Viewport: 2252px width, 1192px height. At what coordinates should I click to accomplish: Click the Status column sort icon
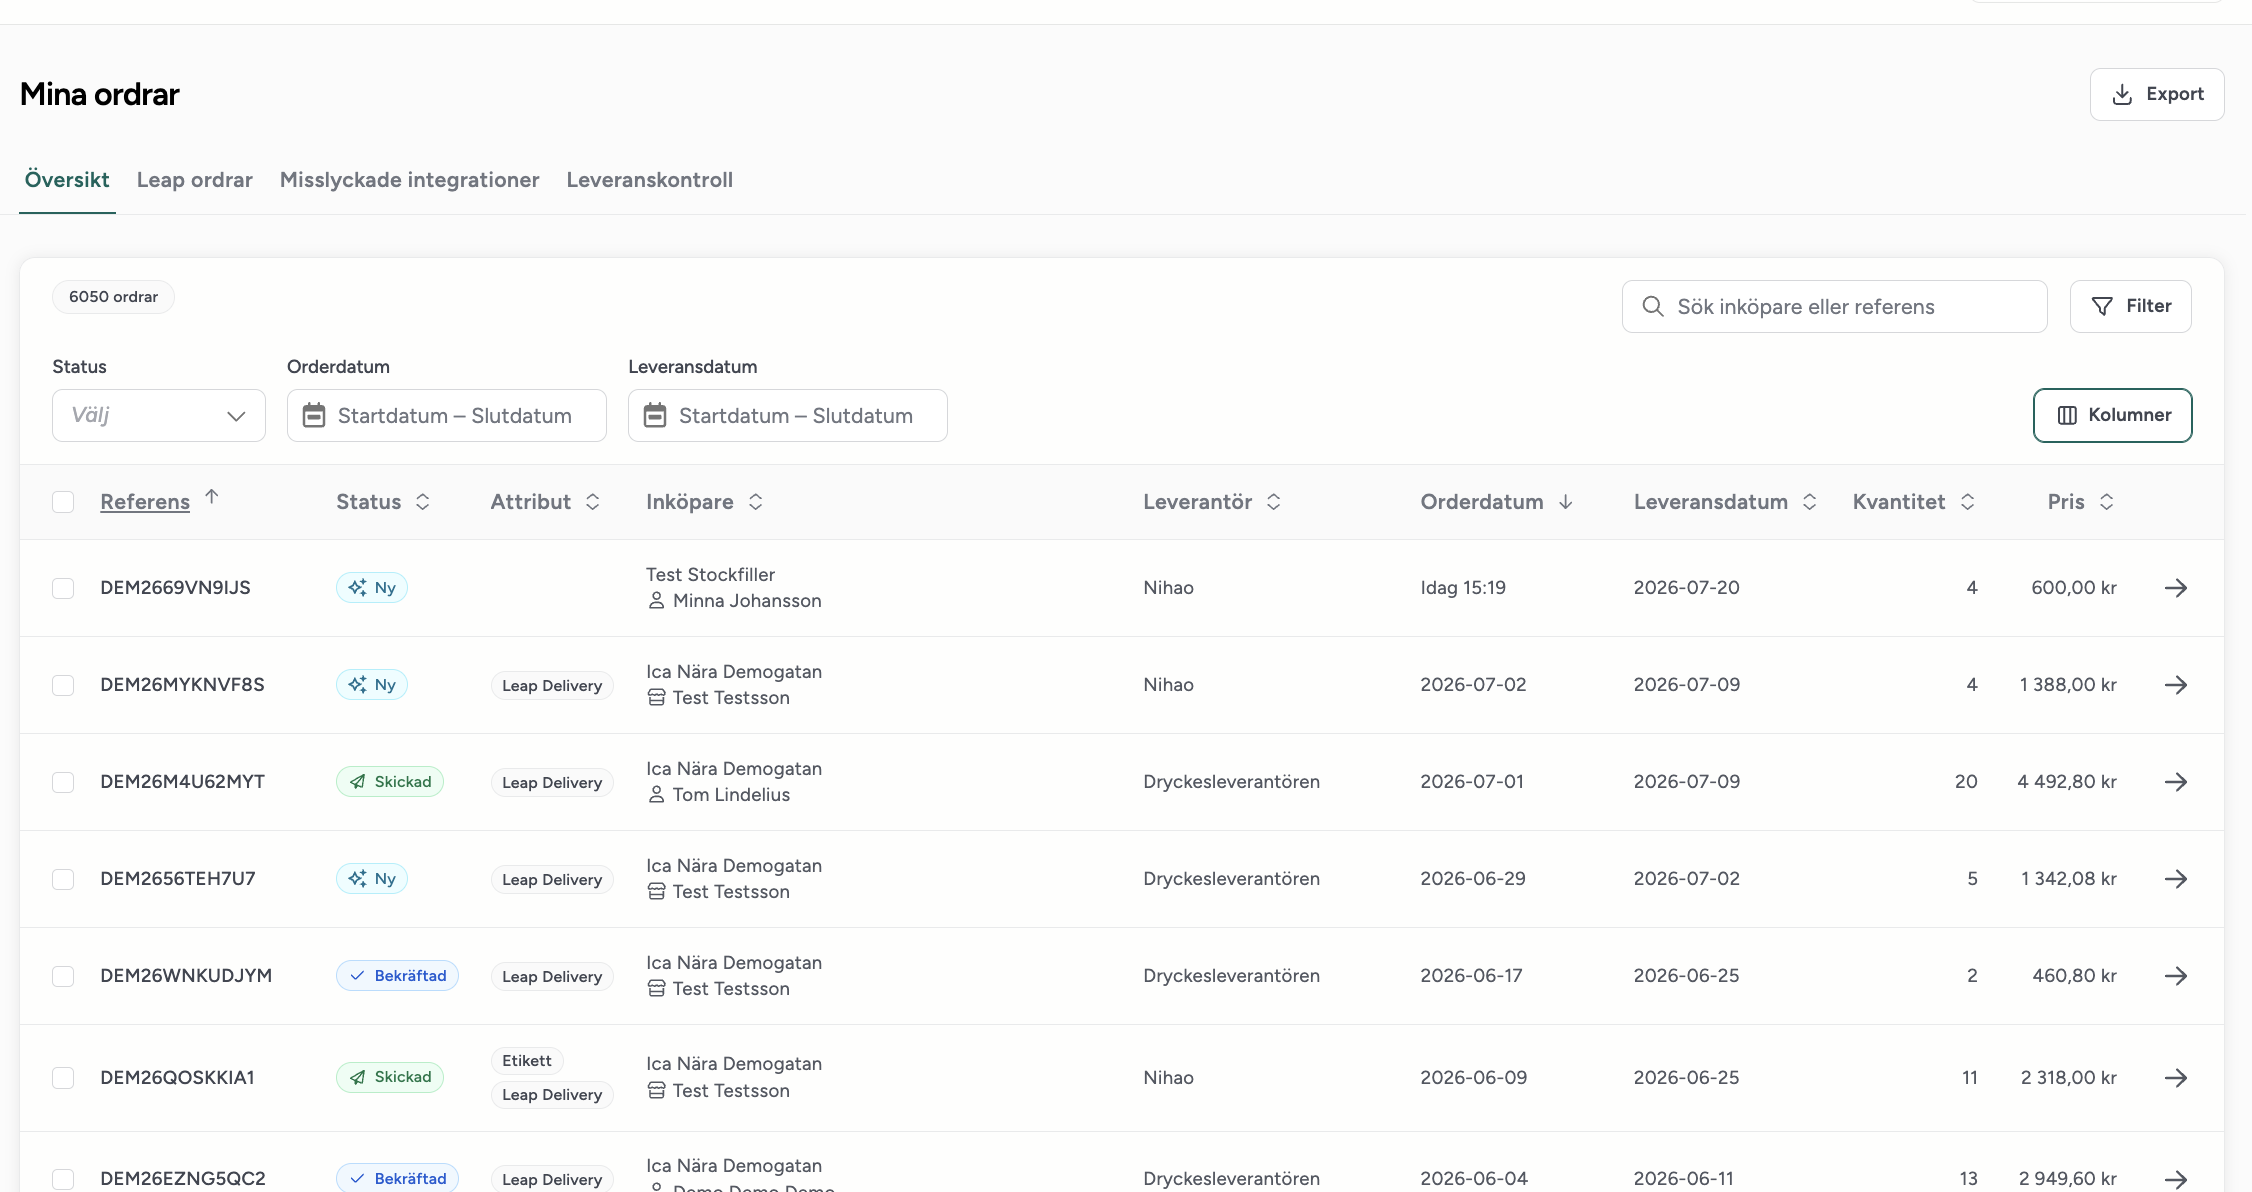(x=423, y=502)
